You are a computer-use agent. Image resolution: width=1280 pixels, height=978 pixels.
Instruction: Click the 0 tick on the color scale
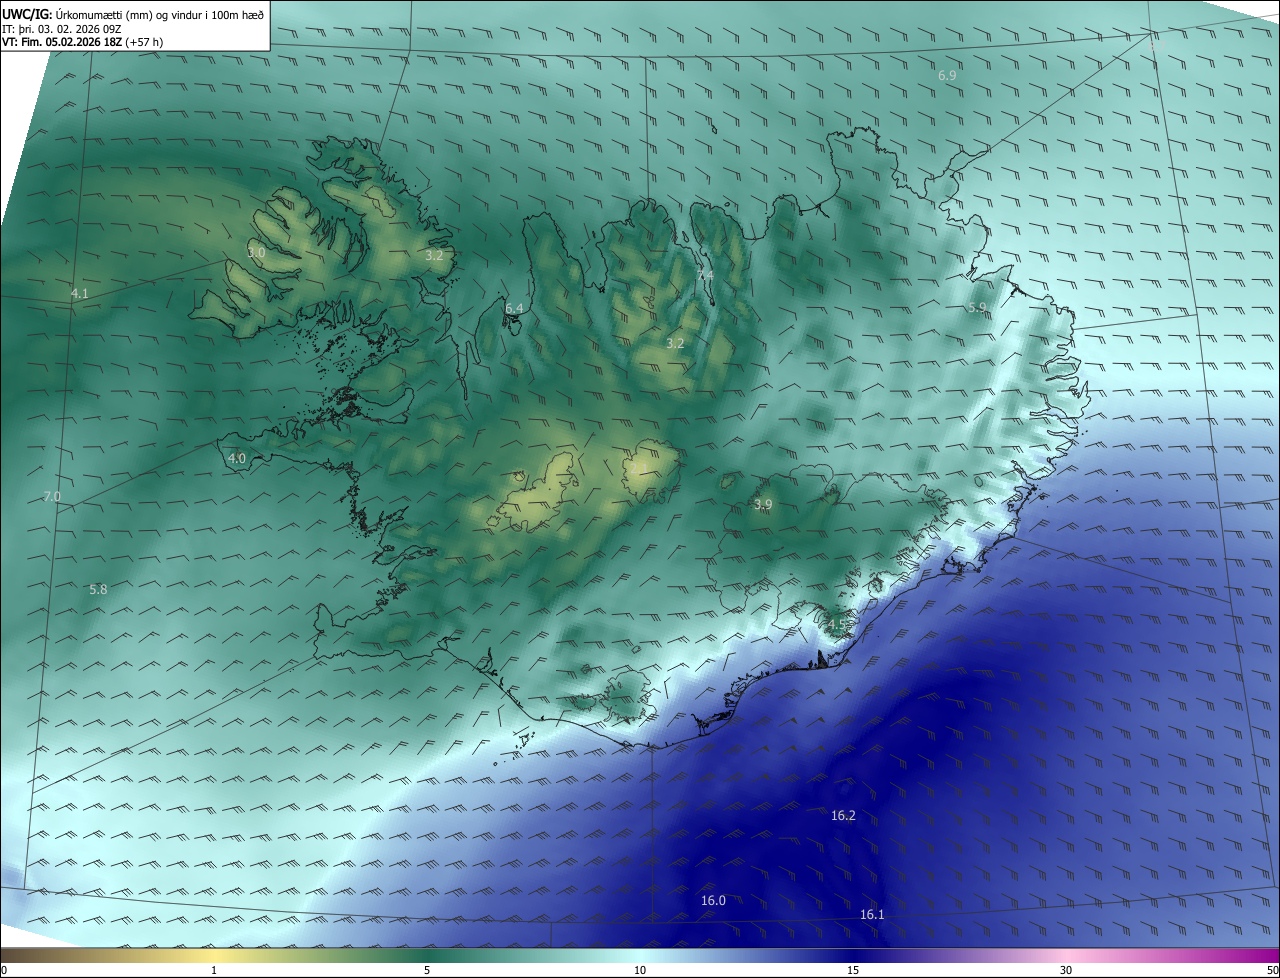4,970
